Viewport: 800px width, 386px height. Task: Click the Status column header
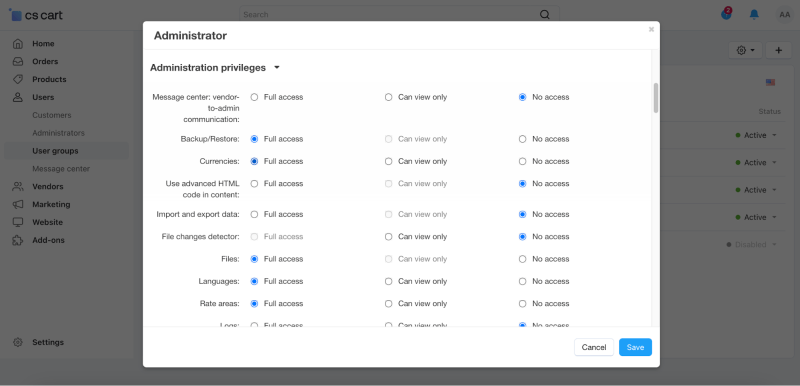tap(769, 112)
